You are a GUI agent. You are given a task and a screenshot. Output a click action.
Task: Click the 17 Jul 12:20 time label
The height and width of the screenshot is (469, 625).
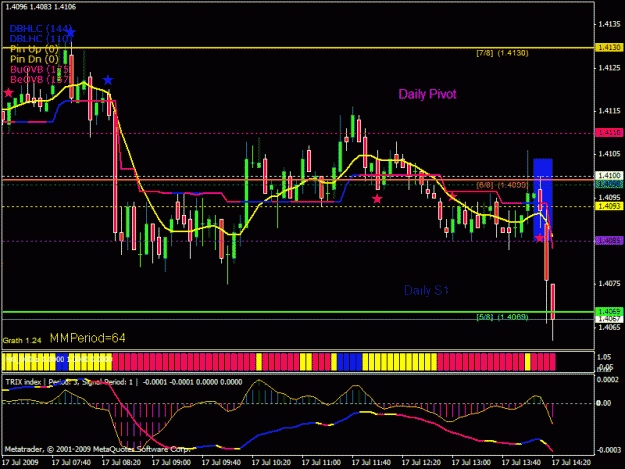421,463
